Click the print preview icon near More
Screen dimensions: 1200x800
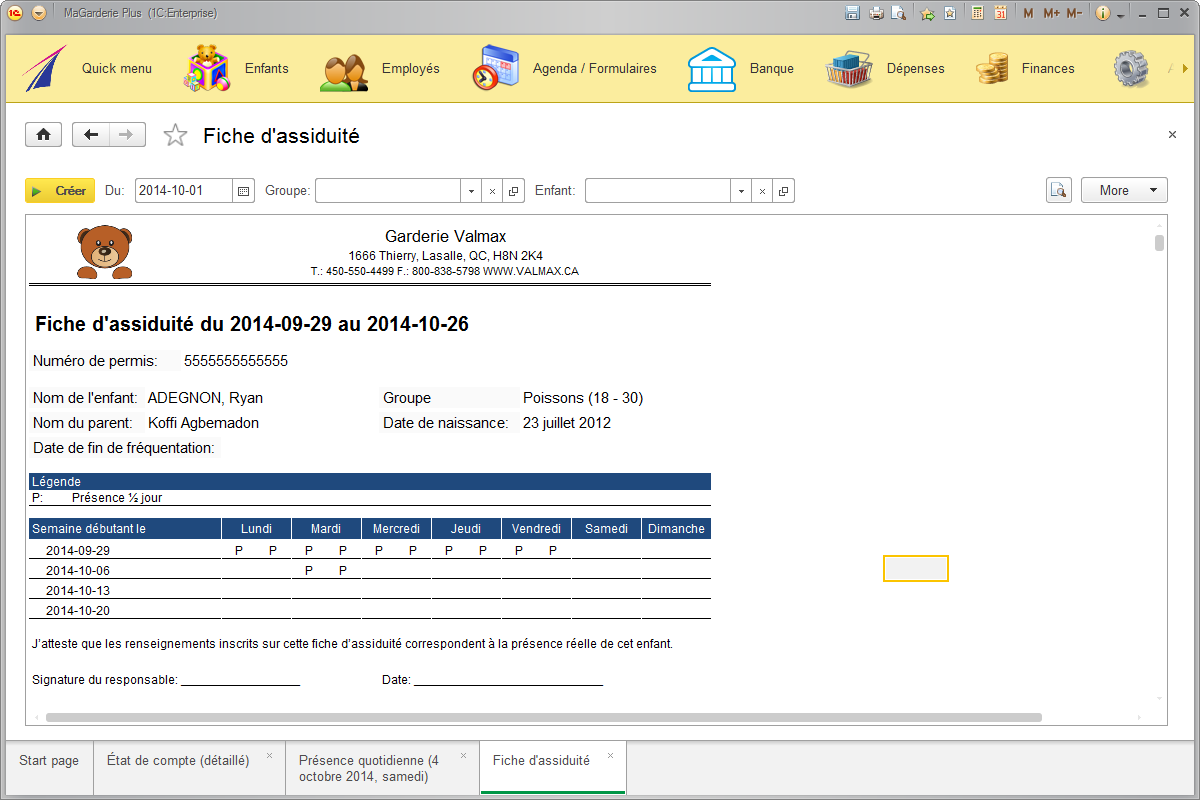(x=1058, y=190)
